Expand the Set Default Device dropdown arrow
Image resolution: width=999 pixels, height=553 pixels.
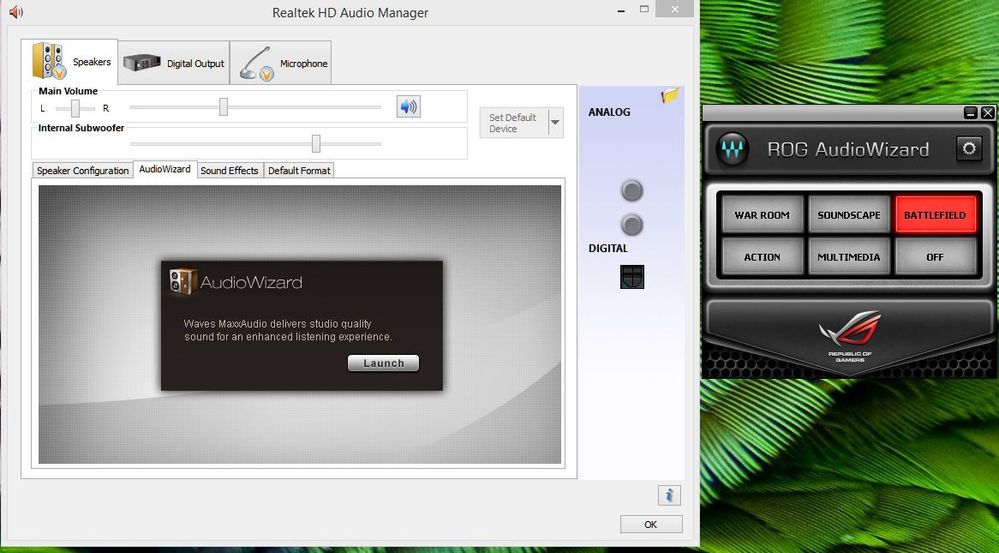click(556, 123)
